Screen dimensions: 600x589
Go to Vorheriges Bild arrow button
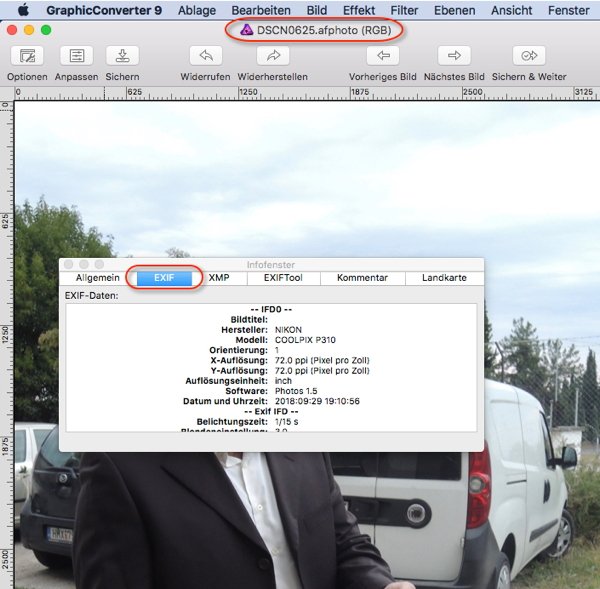[383, 56]
